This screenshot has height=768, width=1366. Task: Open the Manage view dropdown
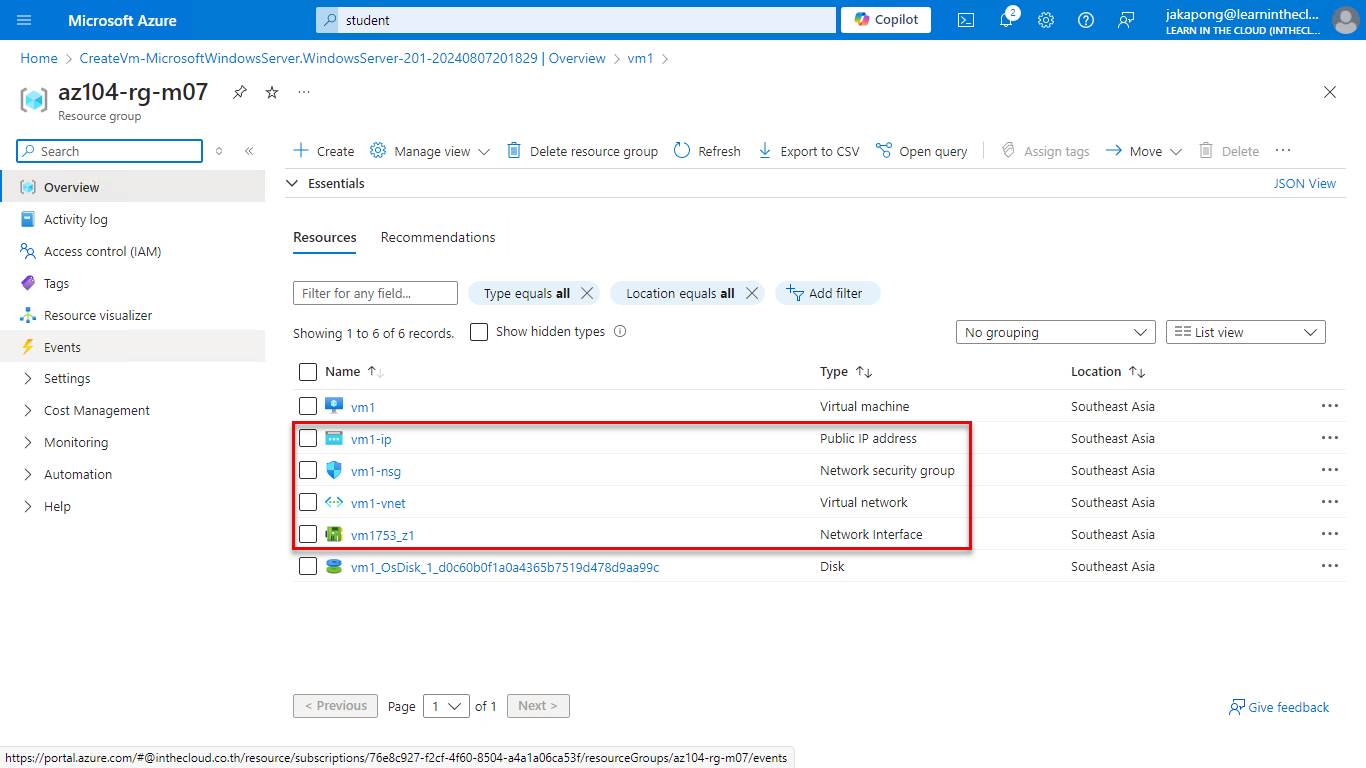(x=430, y=151)
